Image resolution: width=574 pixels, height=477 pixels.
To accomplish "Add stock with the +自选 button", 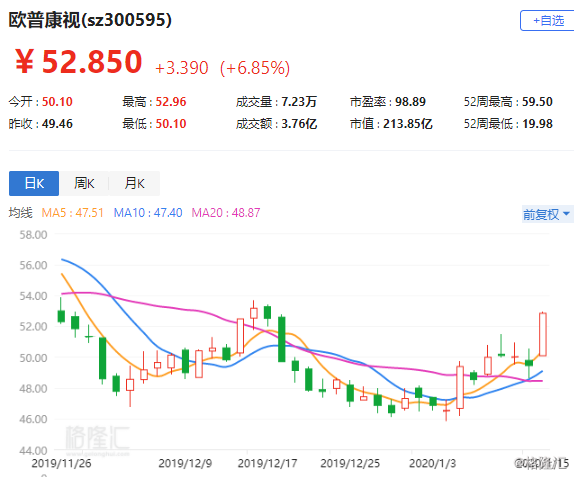I will [x=547, y=21].
